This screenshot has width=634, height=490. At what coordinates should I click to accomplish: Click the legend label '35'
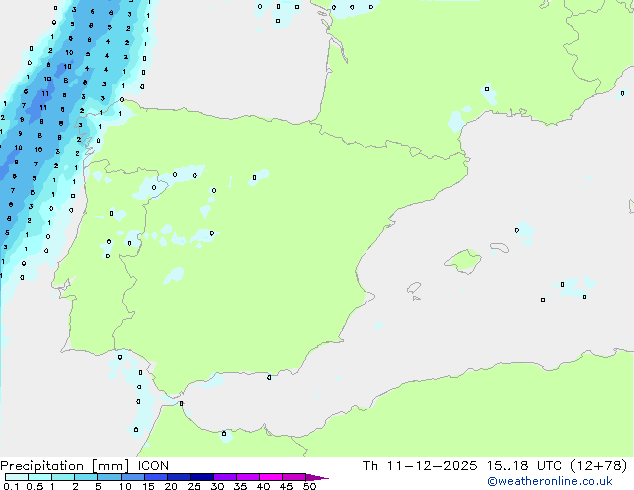[240, 486]
